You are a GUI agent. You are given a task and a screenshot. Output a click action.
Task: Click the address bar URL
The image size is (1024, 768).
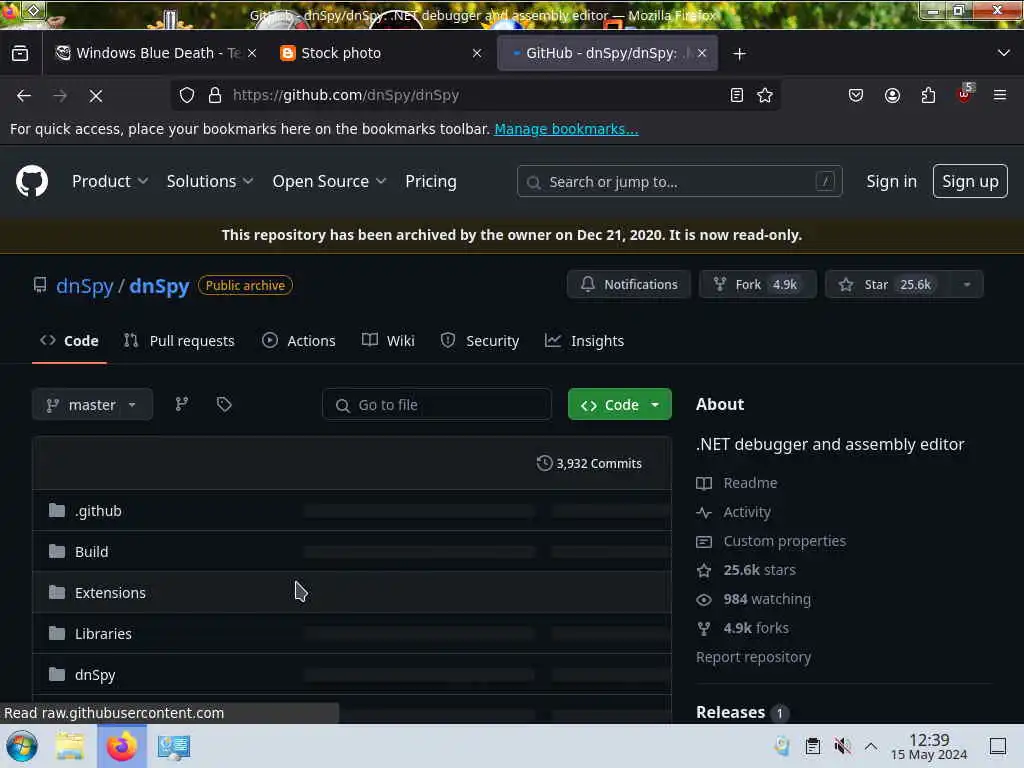(346, 95)
